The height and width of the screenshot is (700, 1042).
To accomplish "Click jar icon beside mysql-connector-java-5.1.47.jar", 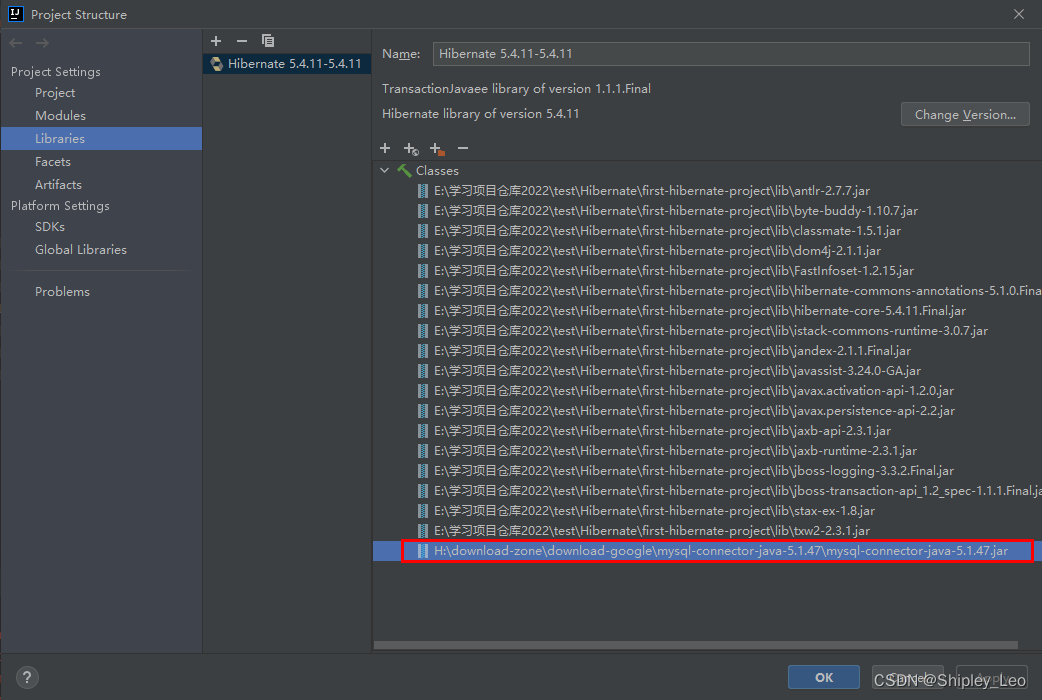I will point(423,550).
